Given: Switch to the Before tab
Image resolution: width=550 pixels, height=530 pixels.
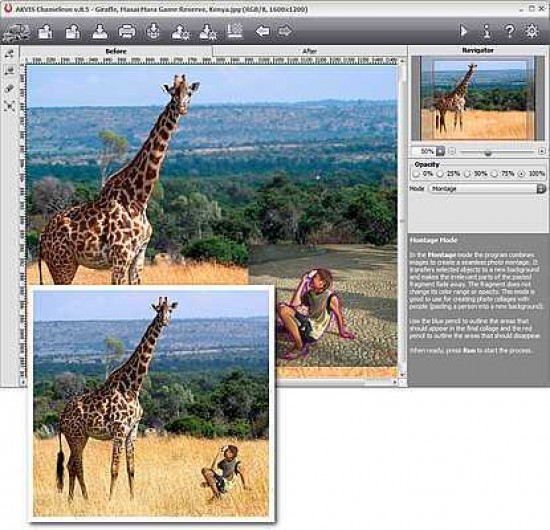Looking at the screenshot, I should pos(116,51).
